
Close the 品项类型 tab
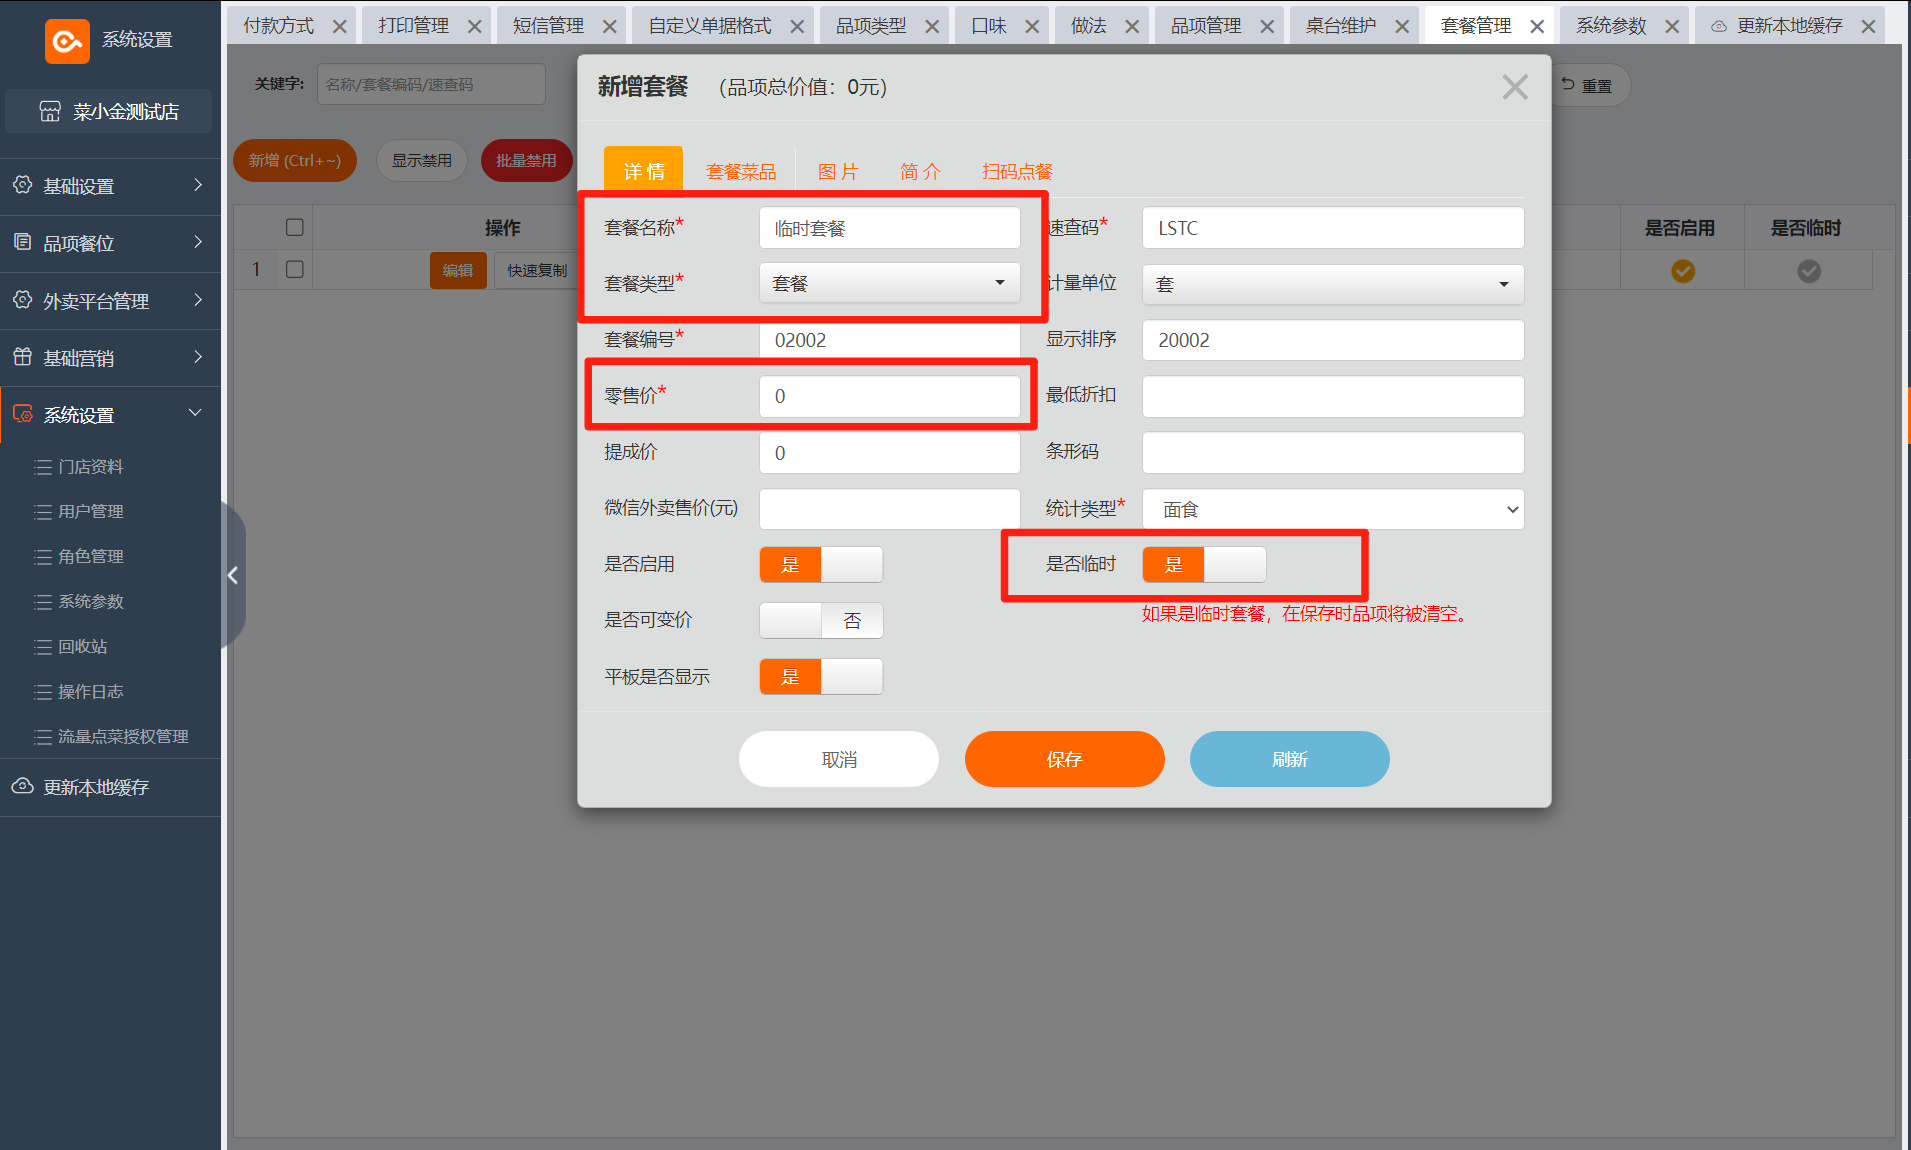click(x=932, y=26)
